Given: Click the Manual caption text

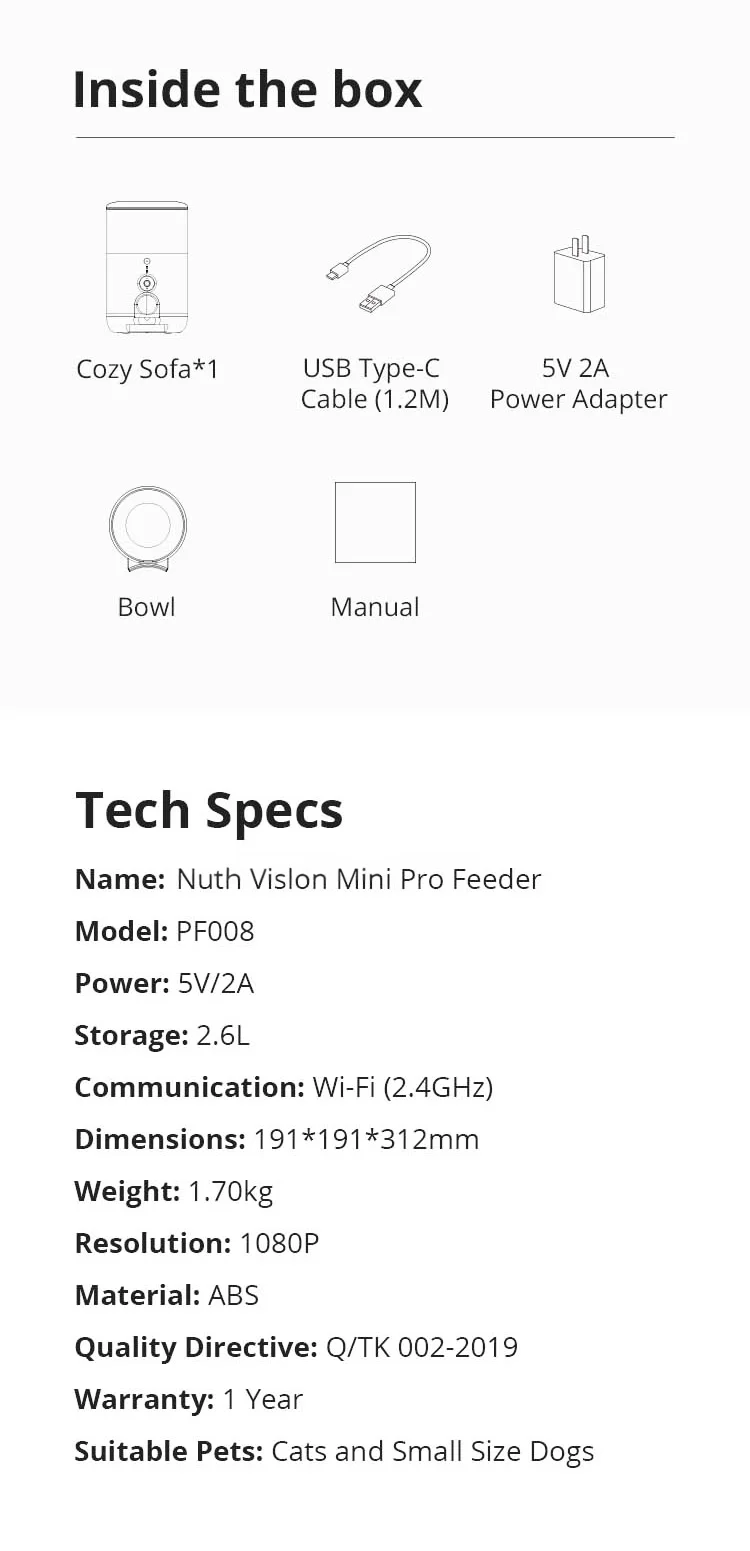Looking at the screenshot, I should click(375, 607).
